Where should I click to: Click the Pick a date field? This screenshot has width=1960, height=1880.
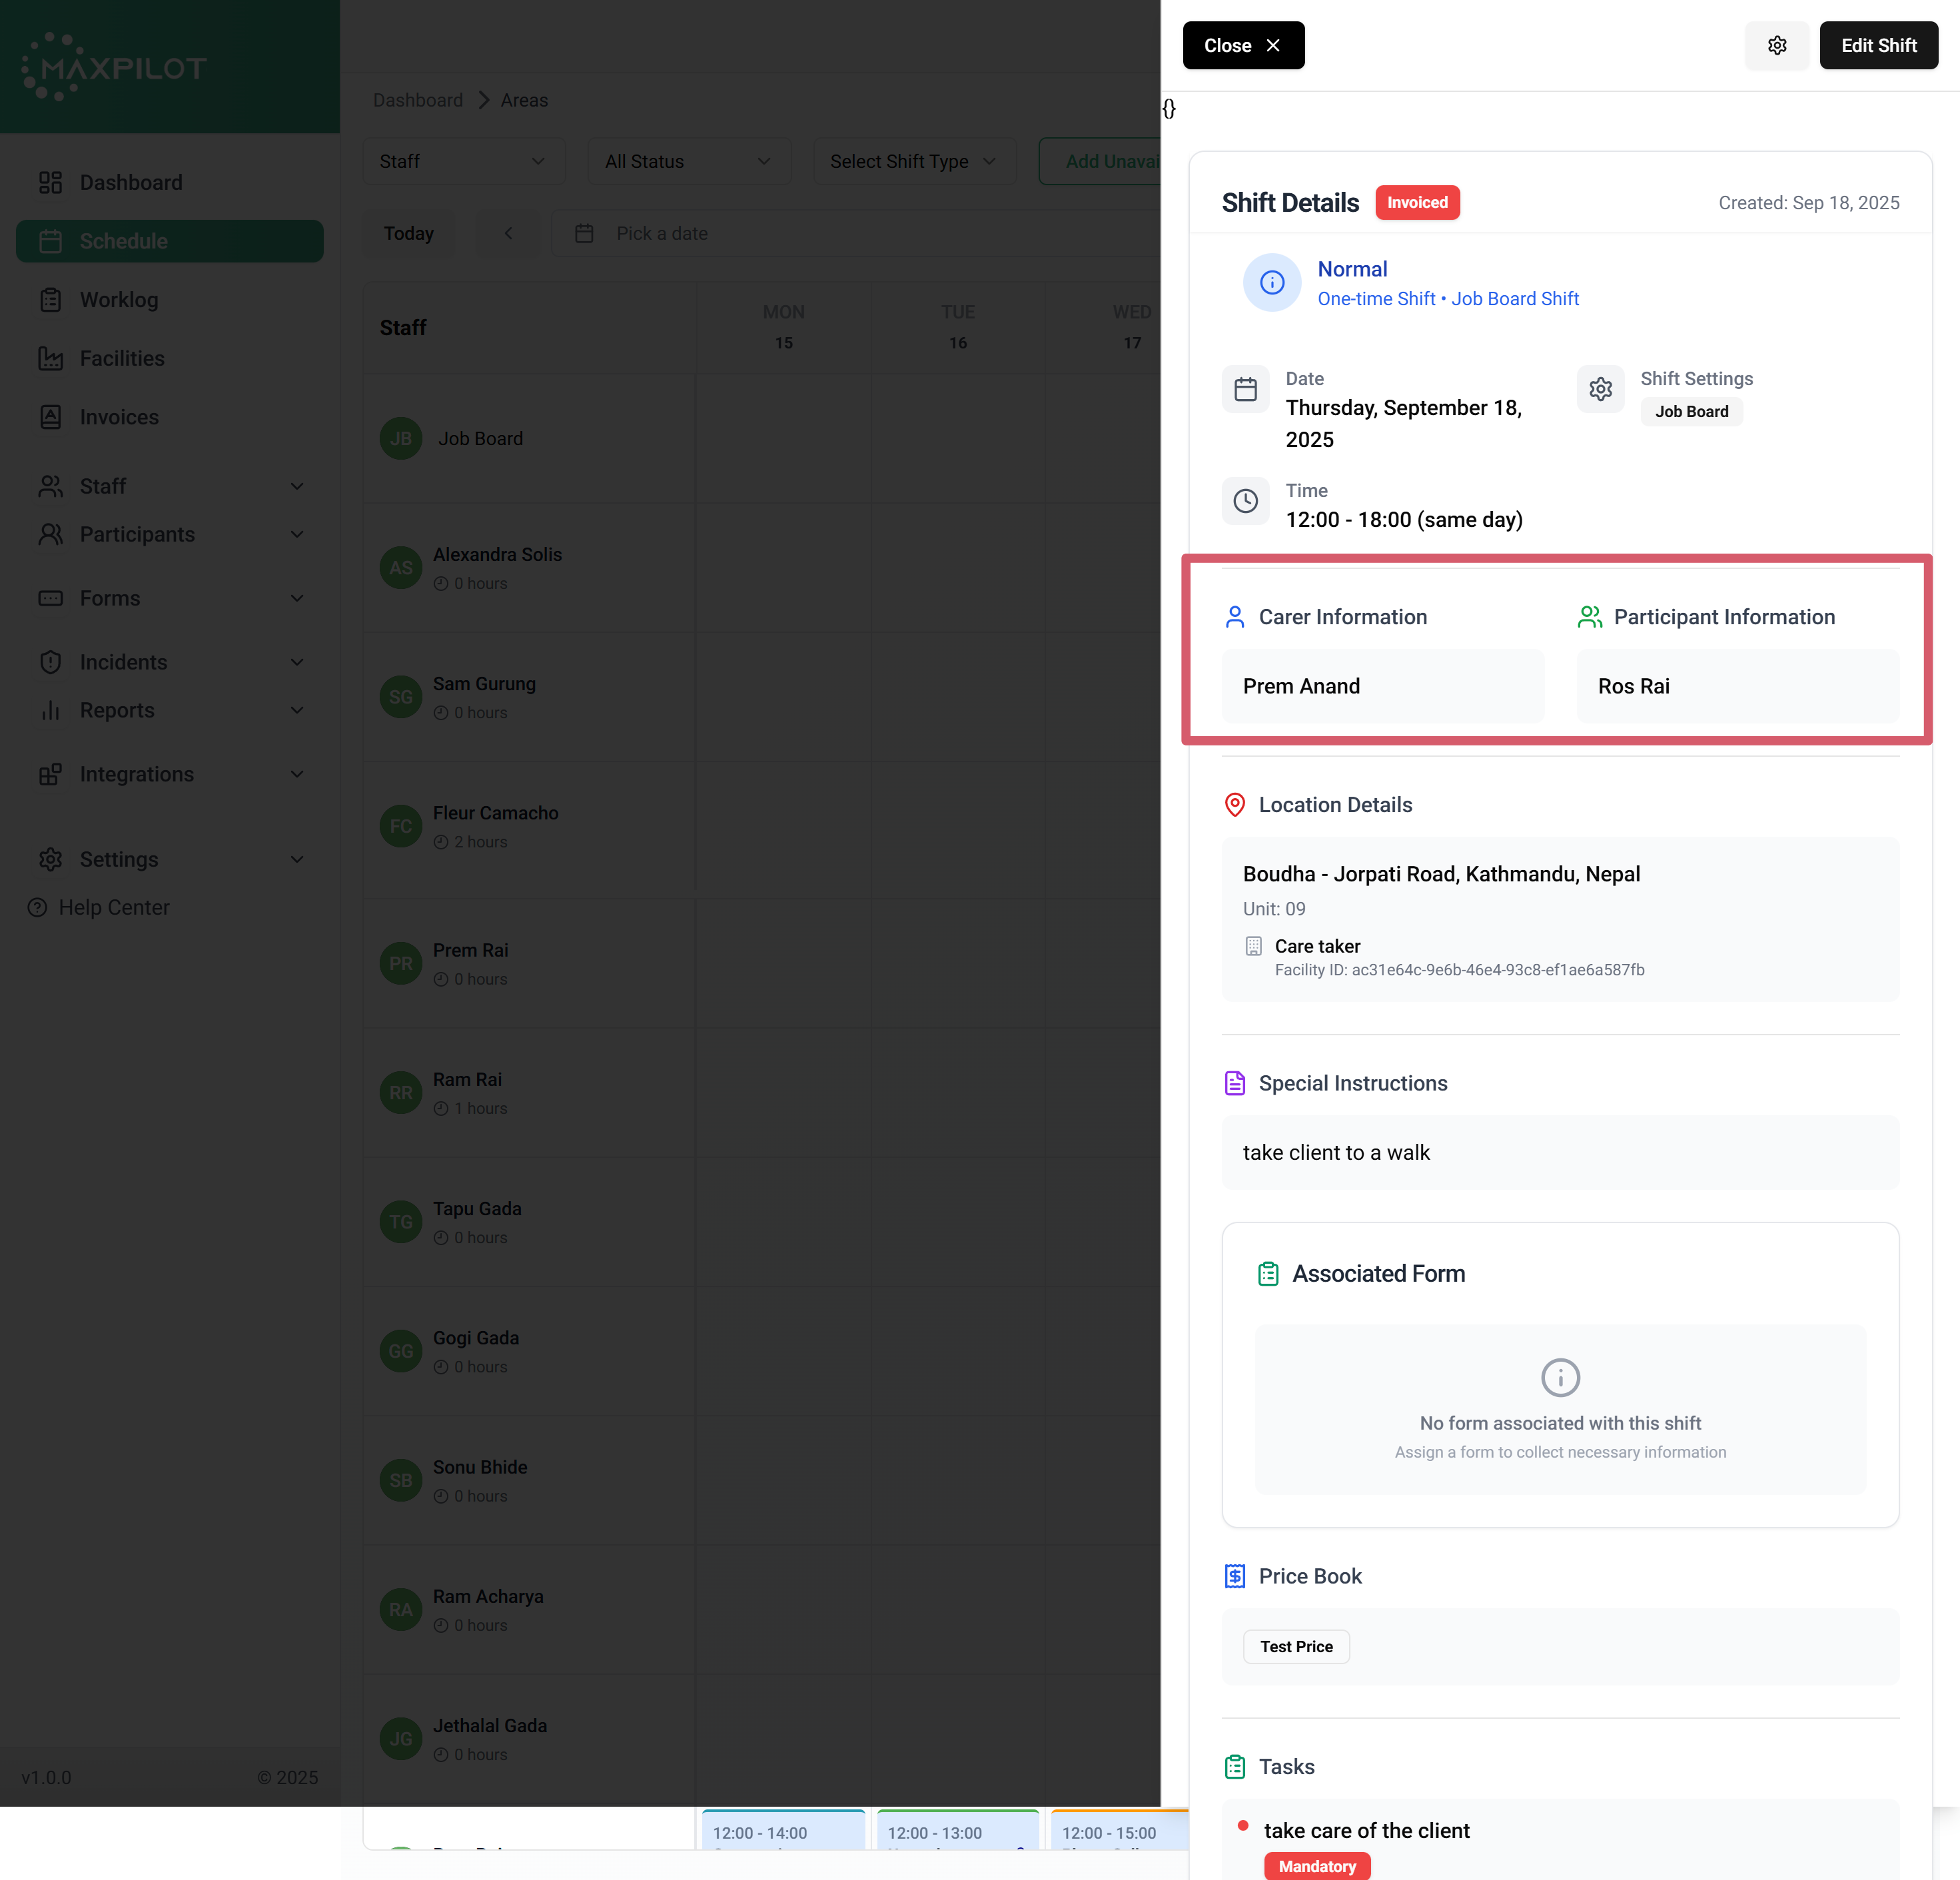tap(662, 234)
